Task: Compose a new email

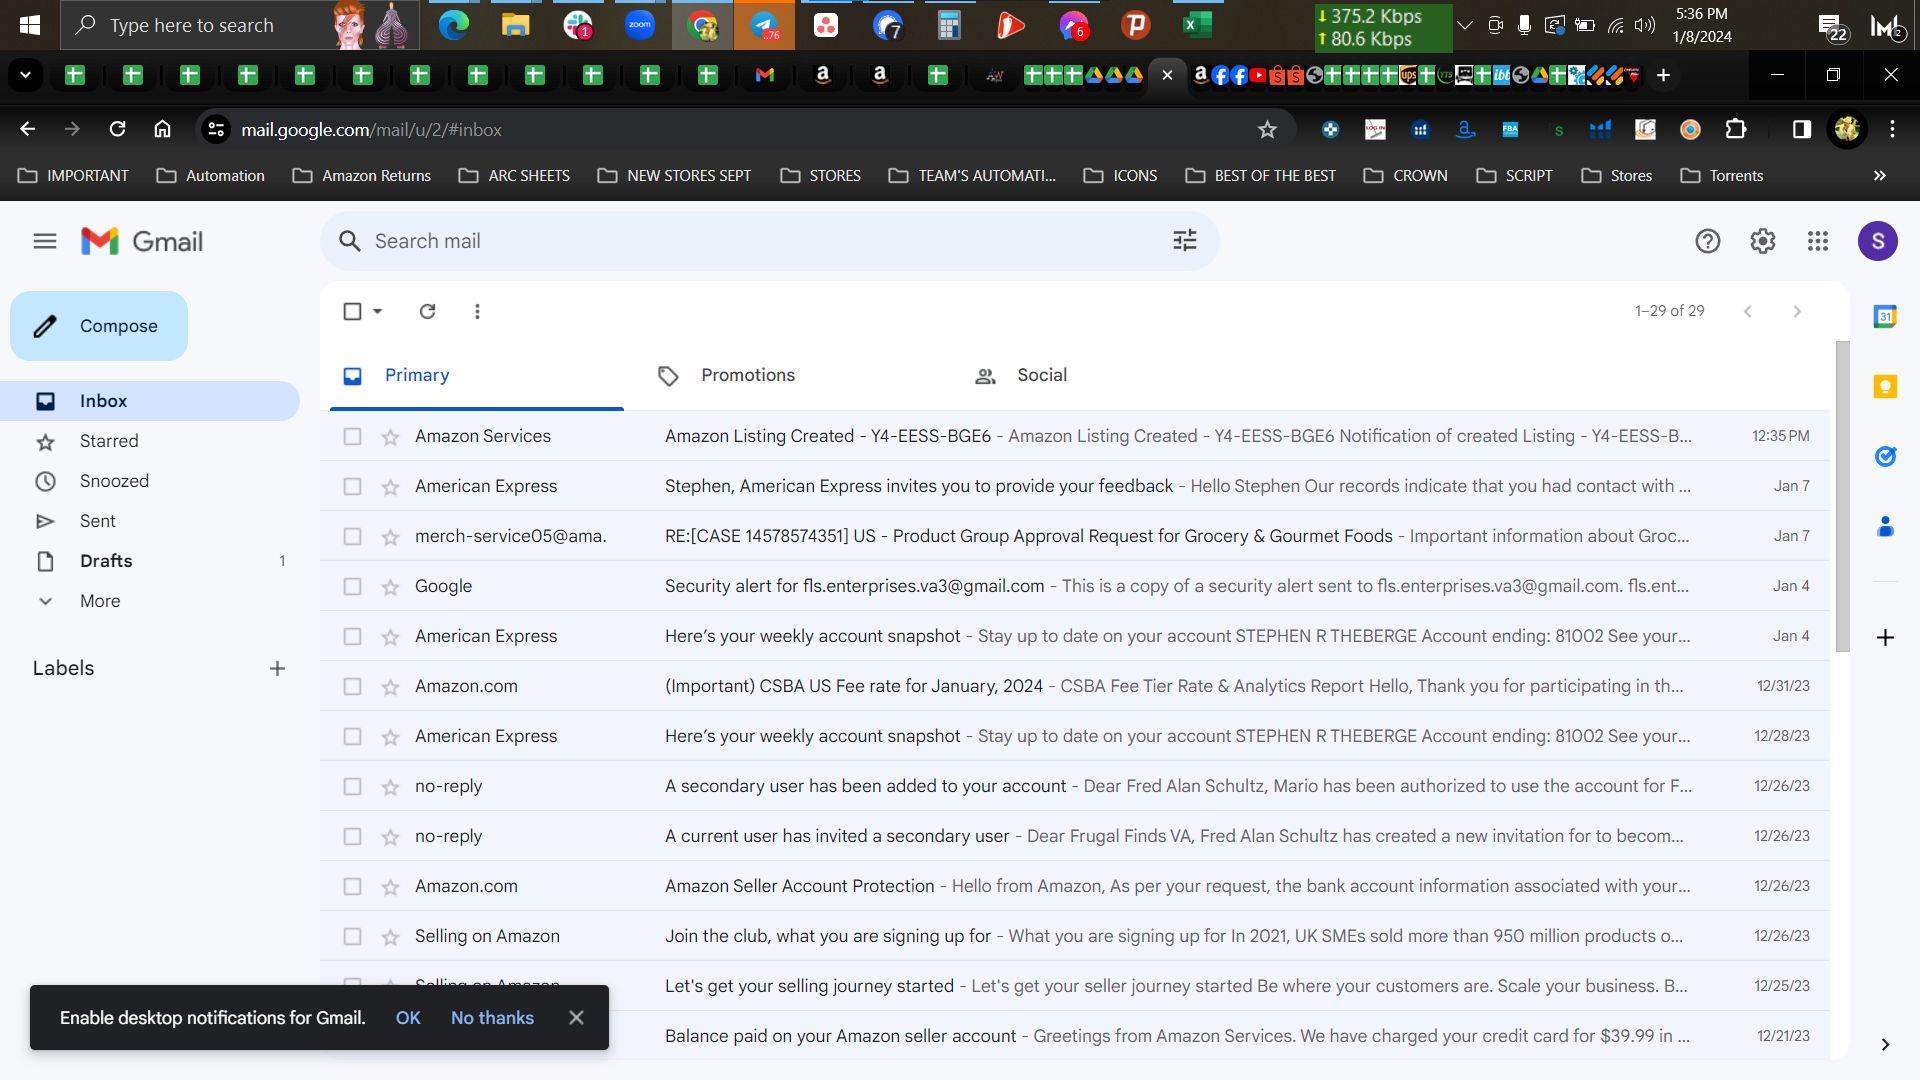Action: (x=99, y=326)
